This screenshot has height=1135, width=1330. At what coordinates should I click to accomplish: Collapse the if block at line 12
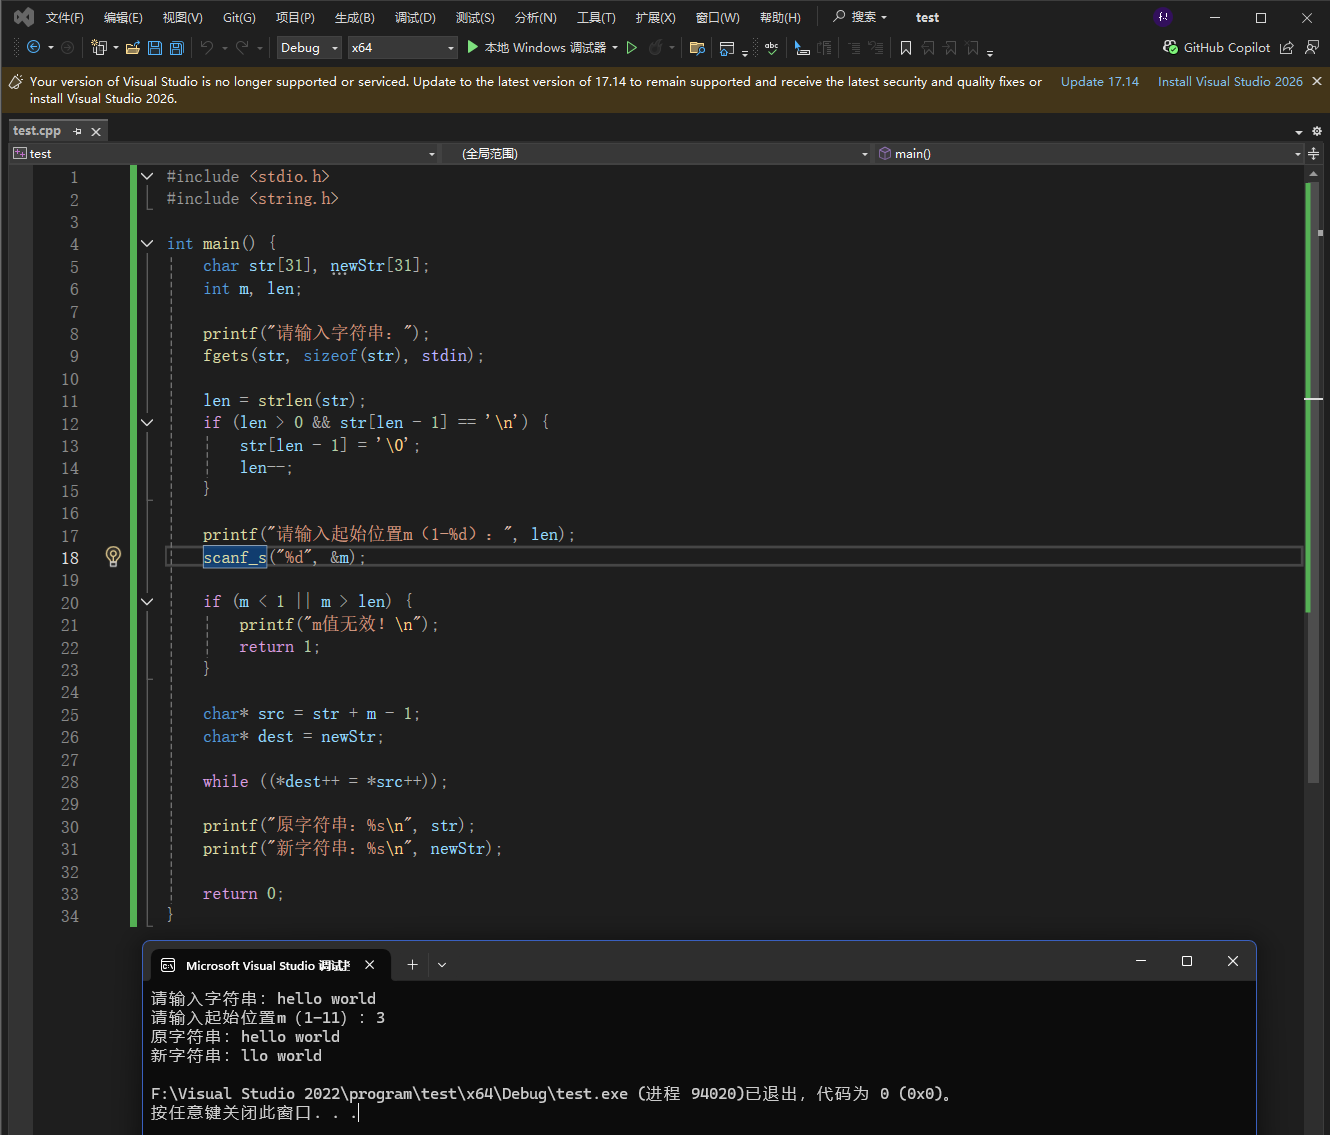pos(147,422)
